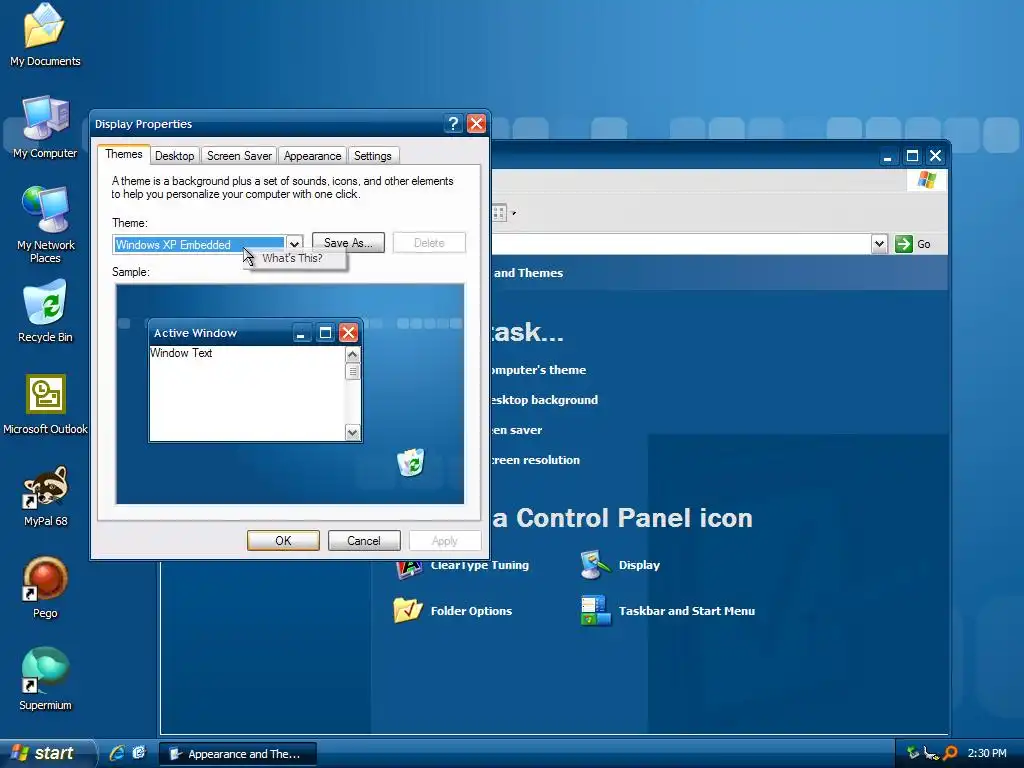Click the Safely Remove Hardware tray icon
This screenshot has width=1024, height=768.
913,753
